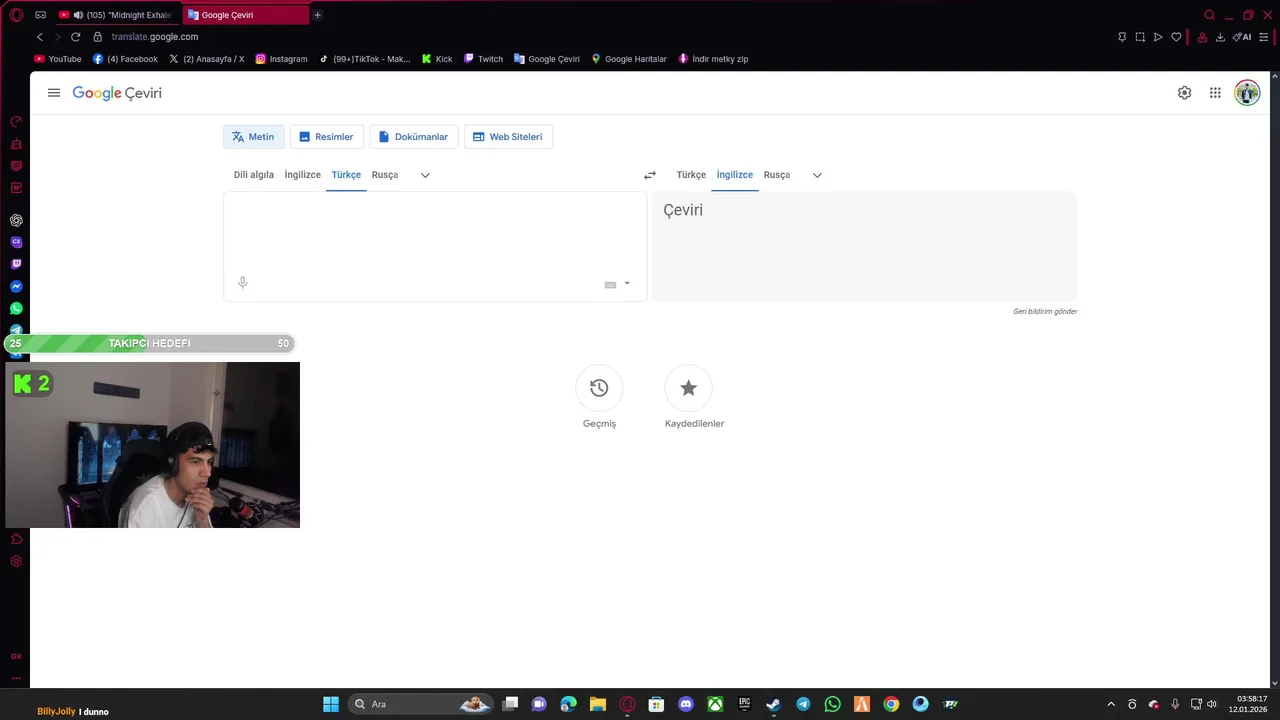Viewport: 1280px width, 720px height.
Task: Open the Opera pinboard pin icon
Action: coord(1122,37)
